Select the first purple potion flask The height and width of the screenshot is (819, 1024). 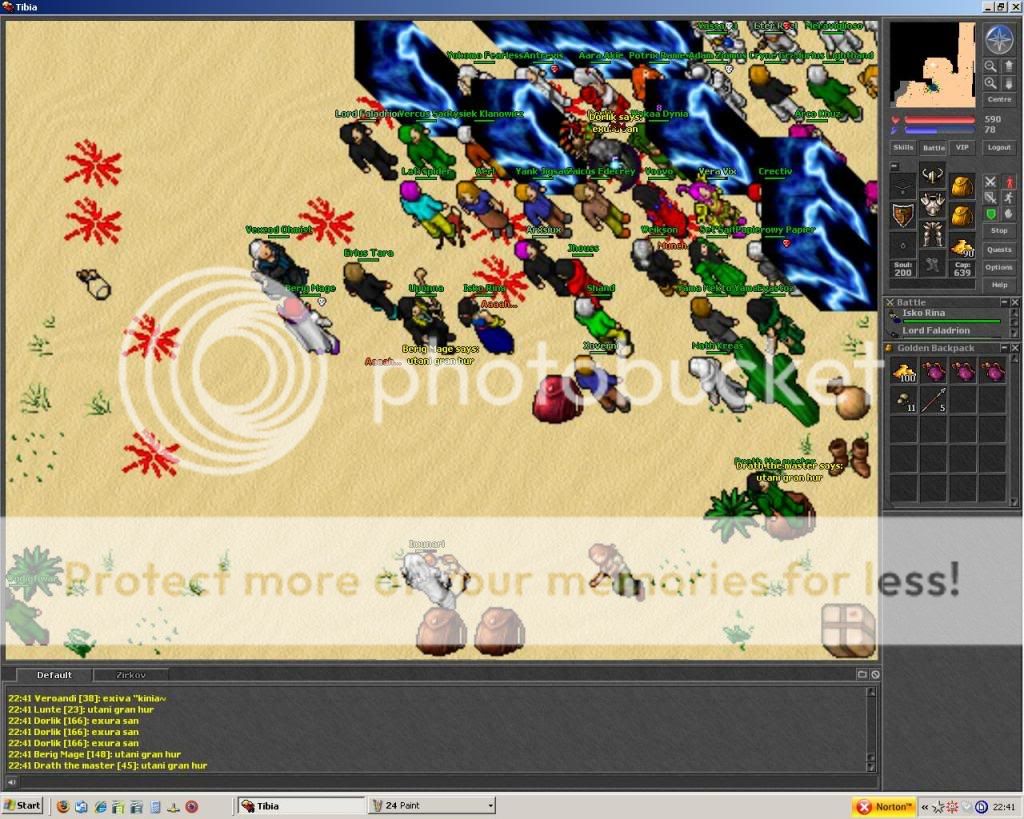[x=933, y=372]
